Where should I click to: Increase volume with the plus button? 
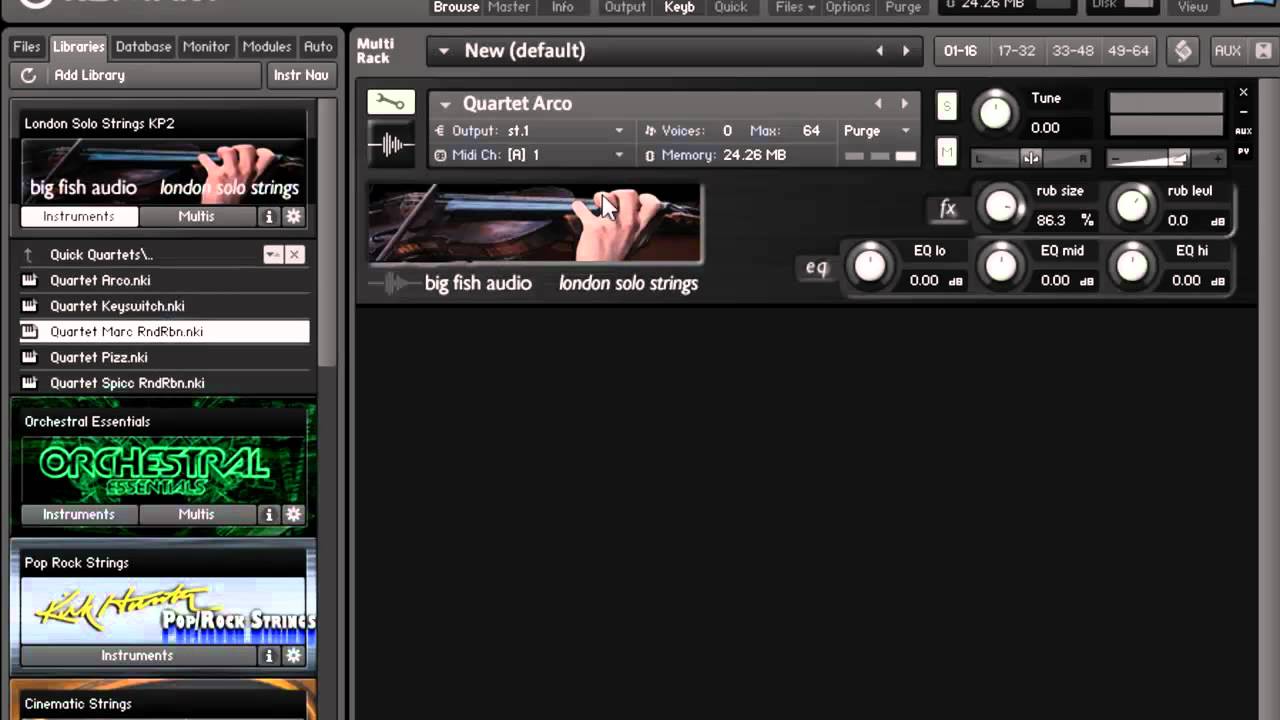1216,158
